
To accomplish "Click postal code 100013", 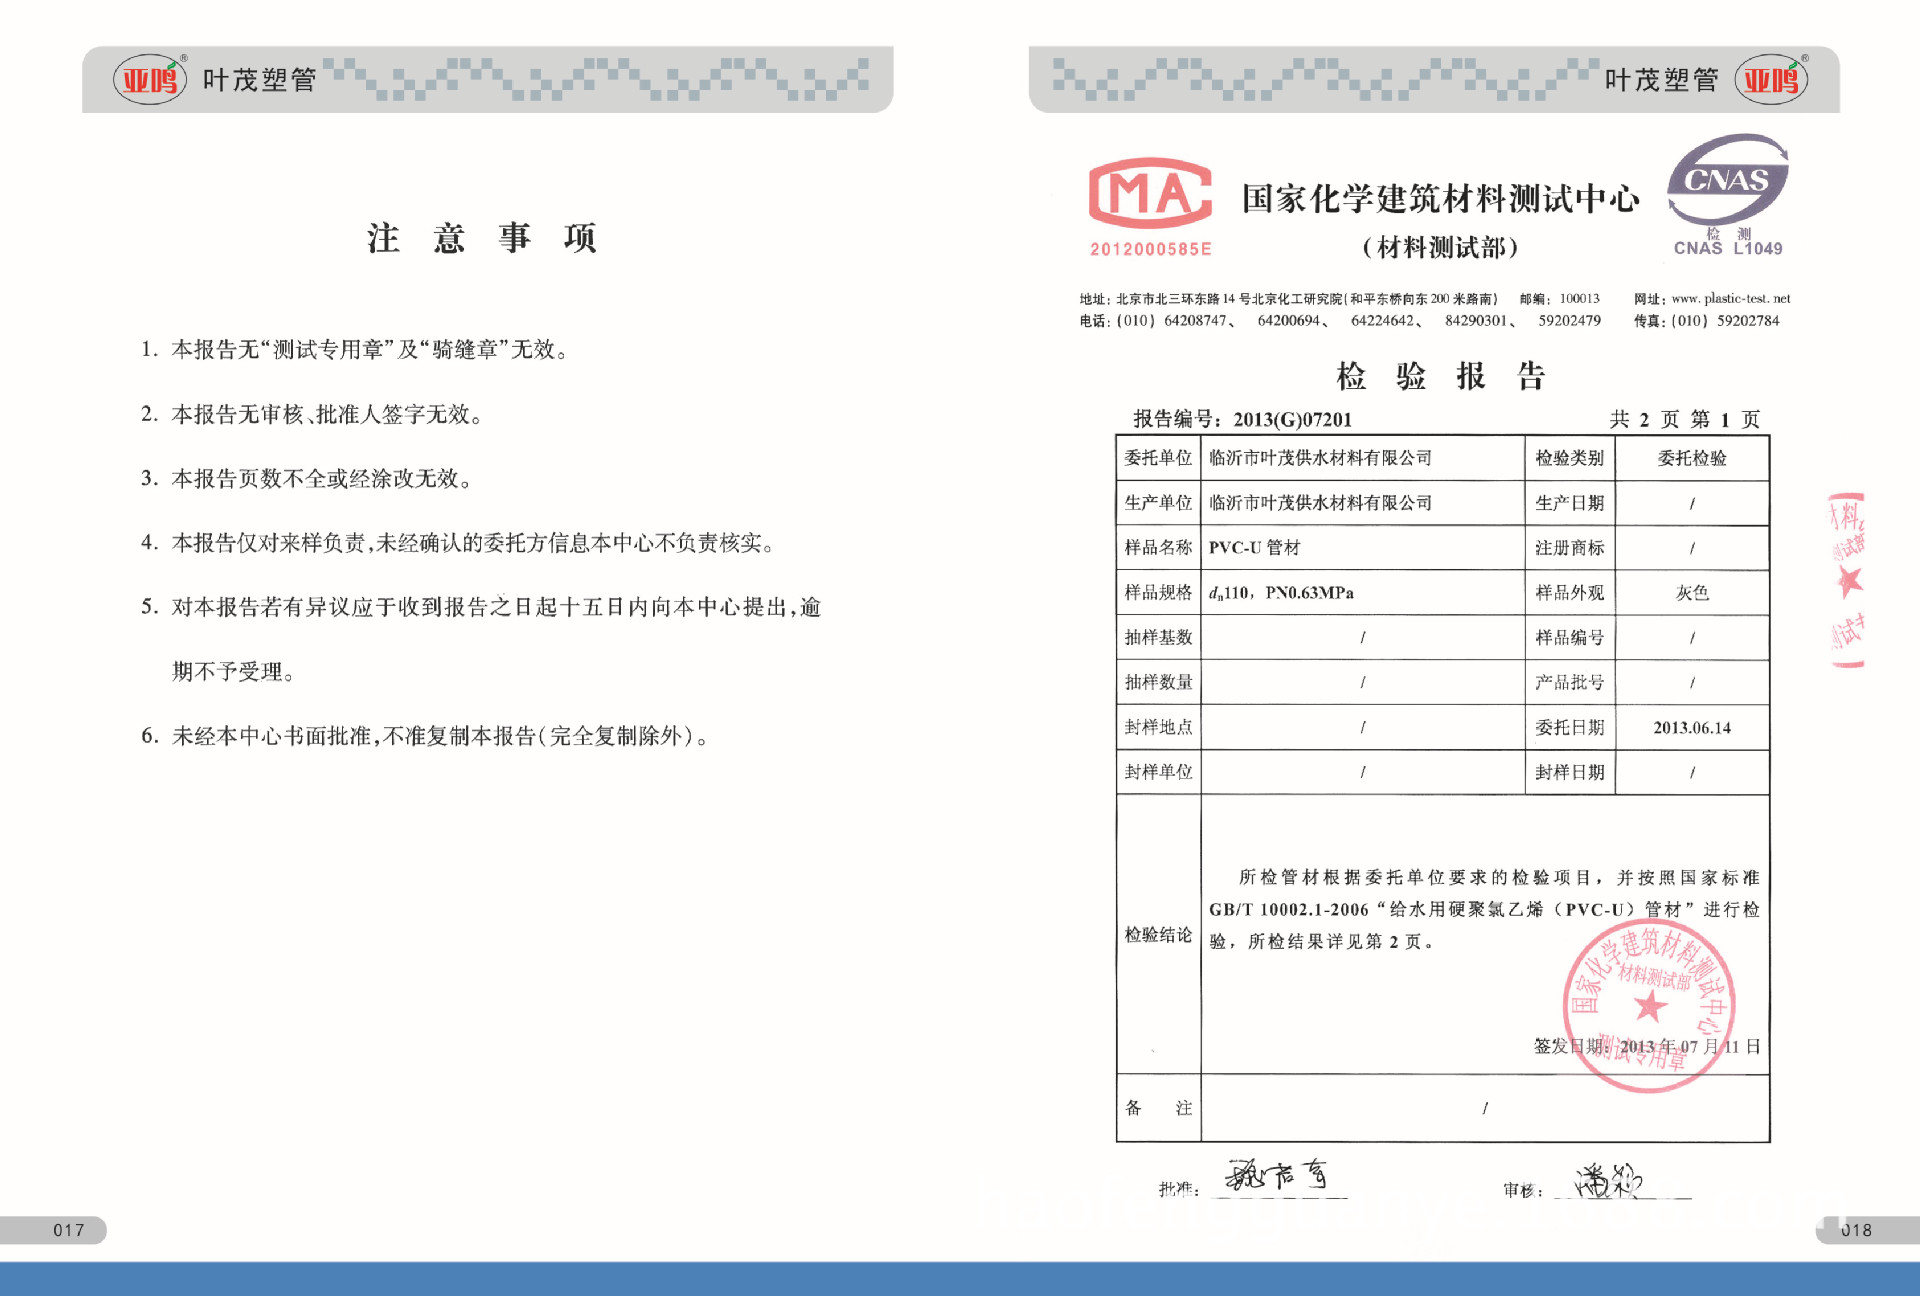I will [1580, 298].
